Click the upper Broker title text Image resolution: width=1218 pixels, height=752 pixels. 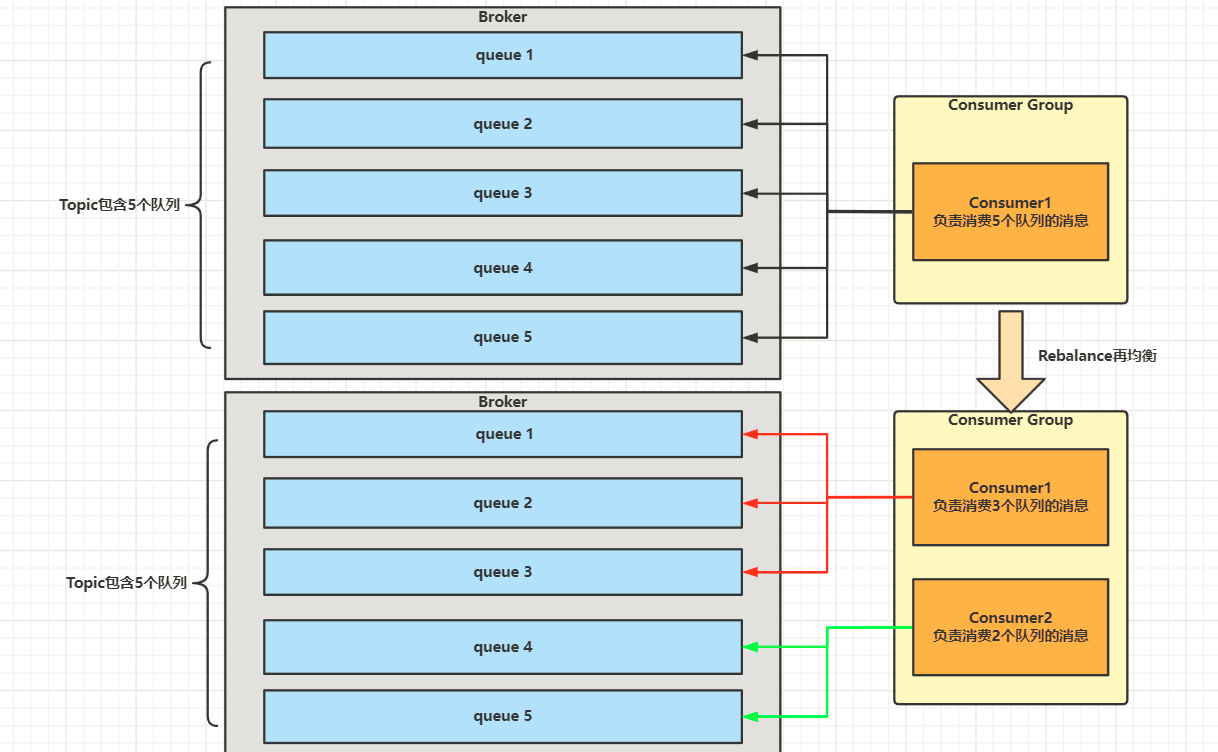coord(502,17)
